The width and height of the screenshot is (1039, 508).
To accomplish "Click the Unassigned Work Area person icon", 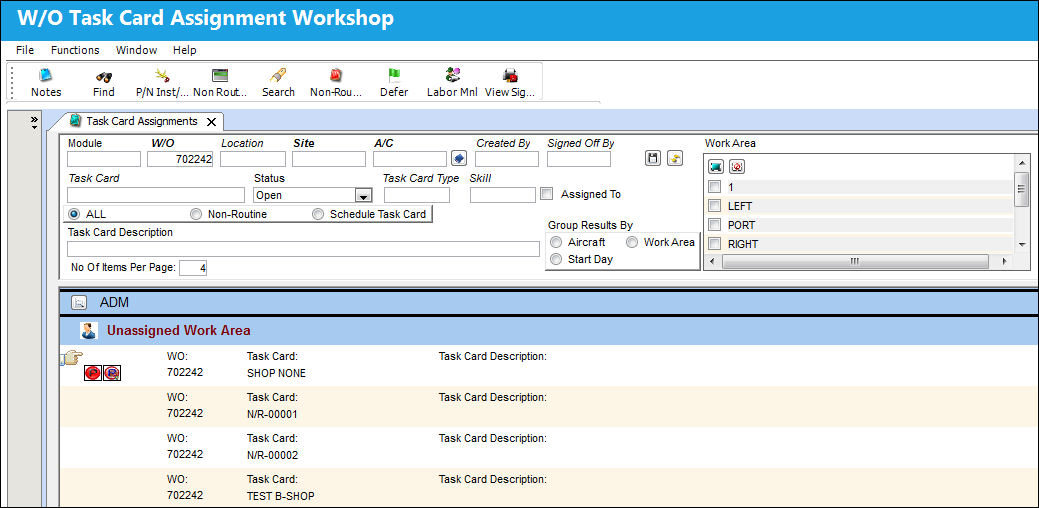I will 89,330.
